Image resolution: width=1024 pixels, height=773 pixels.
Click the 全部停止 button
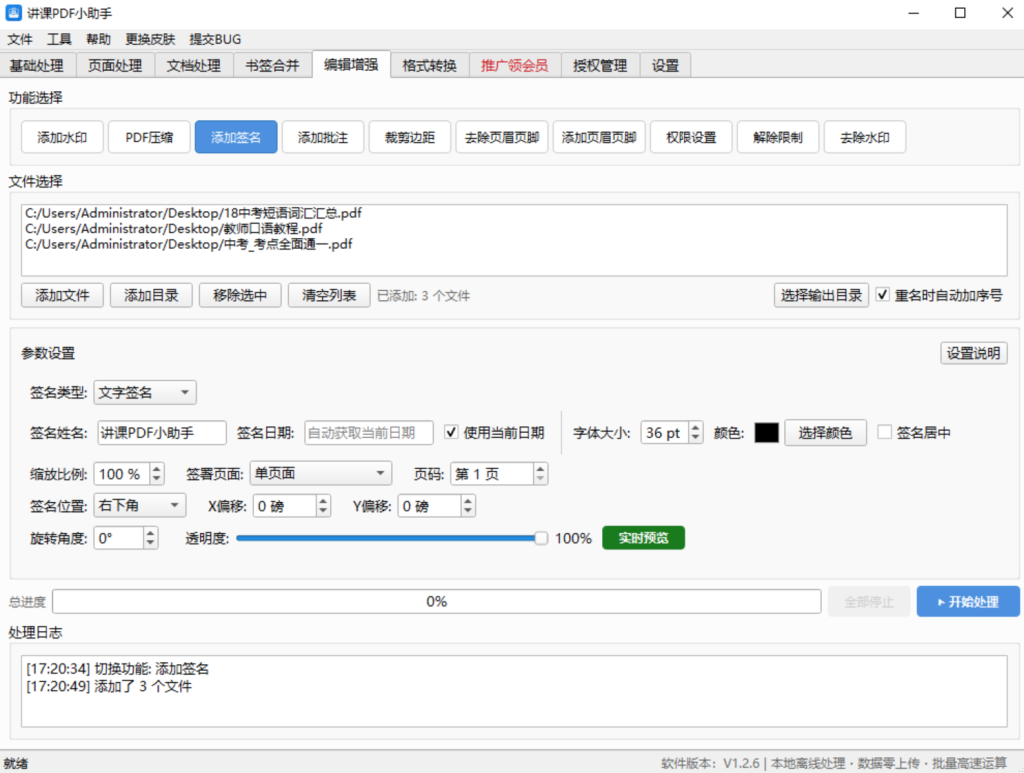[x=869, y=601]
